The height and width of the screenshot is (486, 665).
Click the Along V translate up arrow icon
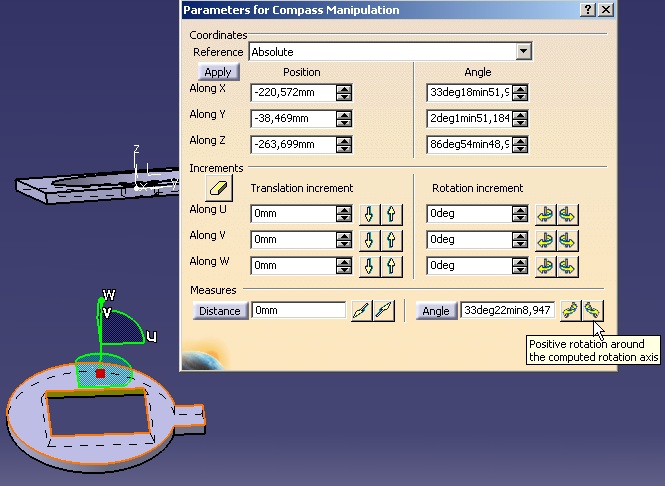point(390,240)
